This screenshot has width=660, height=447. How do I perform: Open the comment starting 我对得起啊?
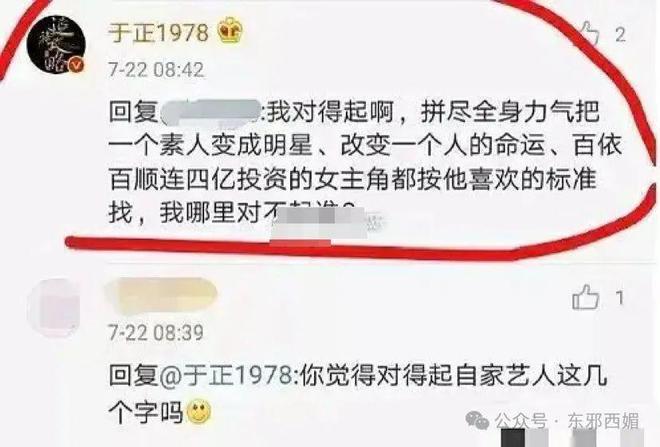click(x=365, y=162)
